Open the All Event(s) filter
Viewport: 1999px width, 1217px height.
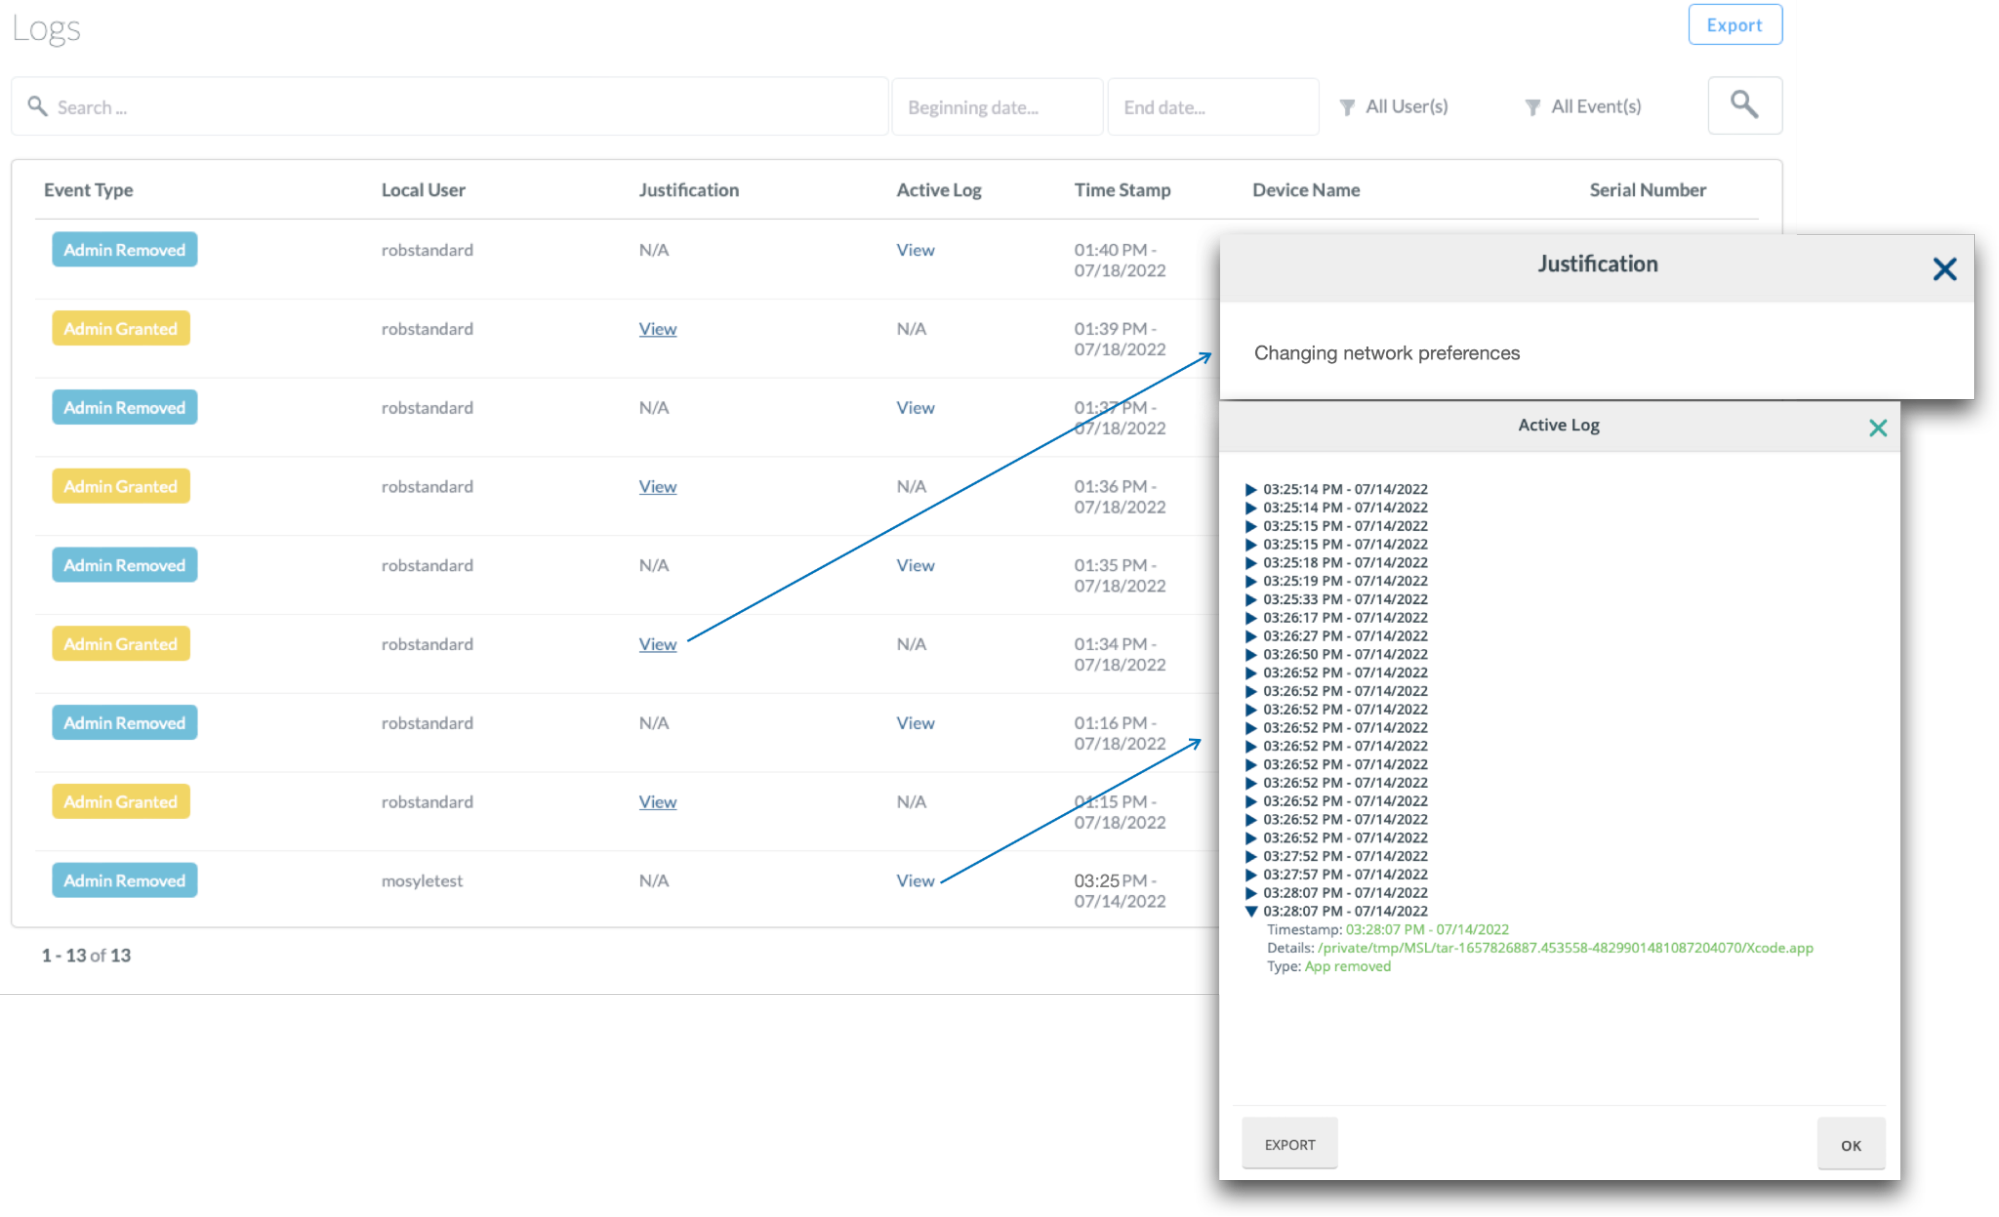(x=1583, y=106)
